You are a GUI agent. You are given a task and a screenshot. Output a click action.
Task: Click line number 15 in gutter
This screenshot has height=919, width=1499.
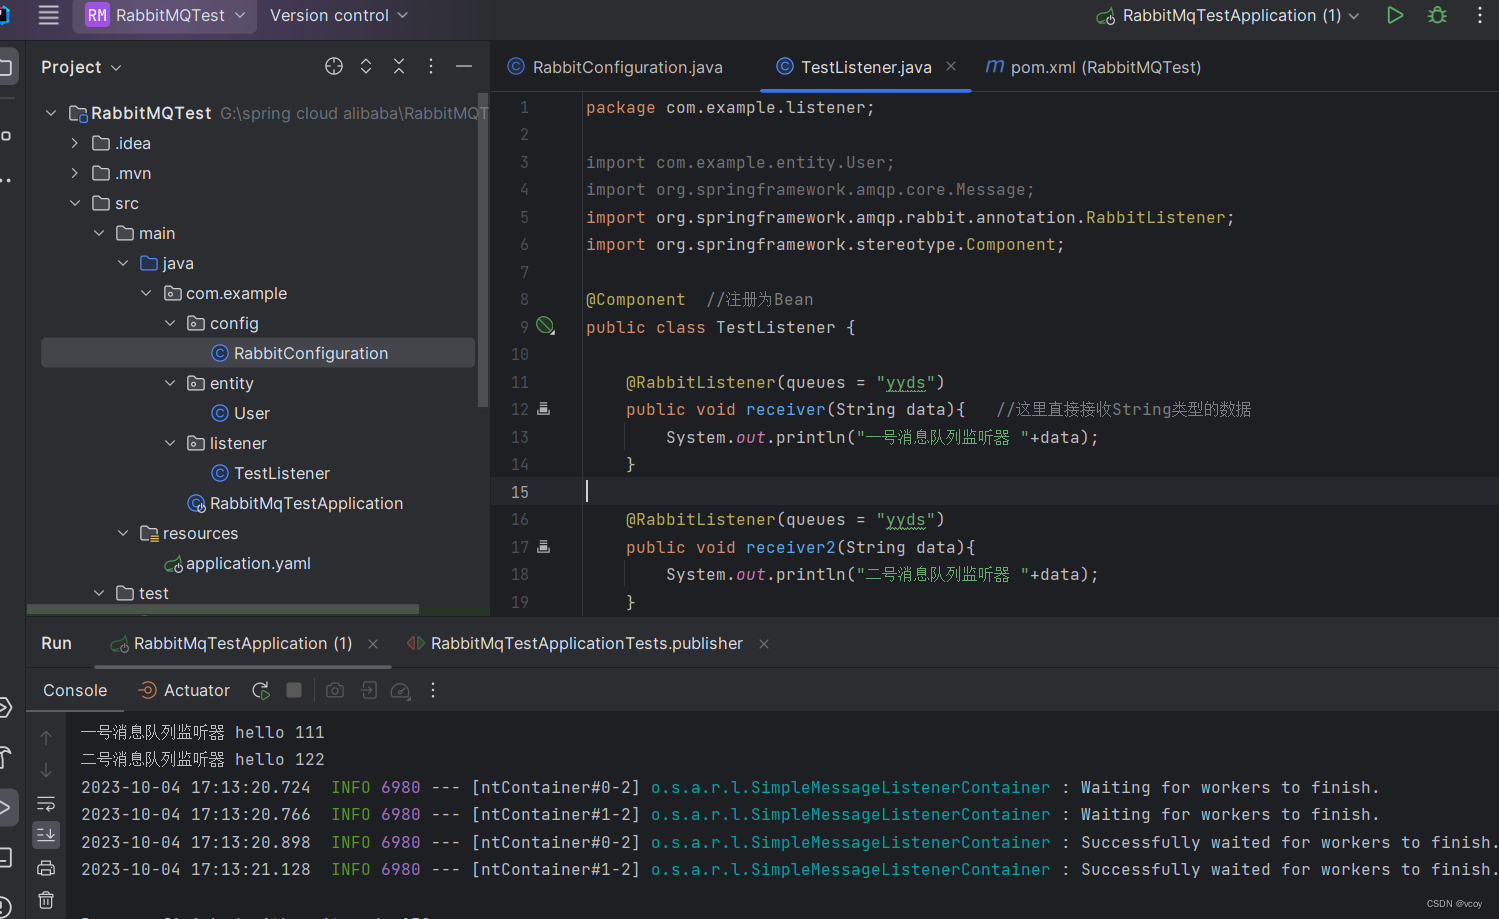520,492
